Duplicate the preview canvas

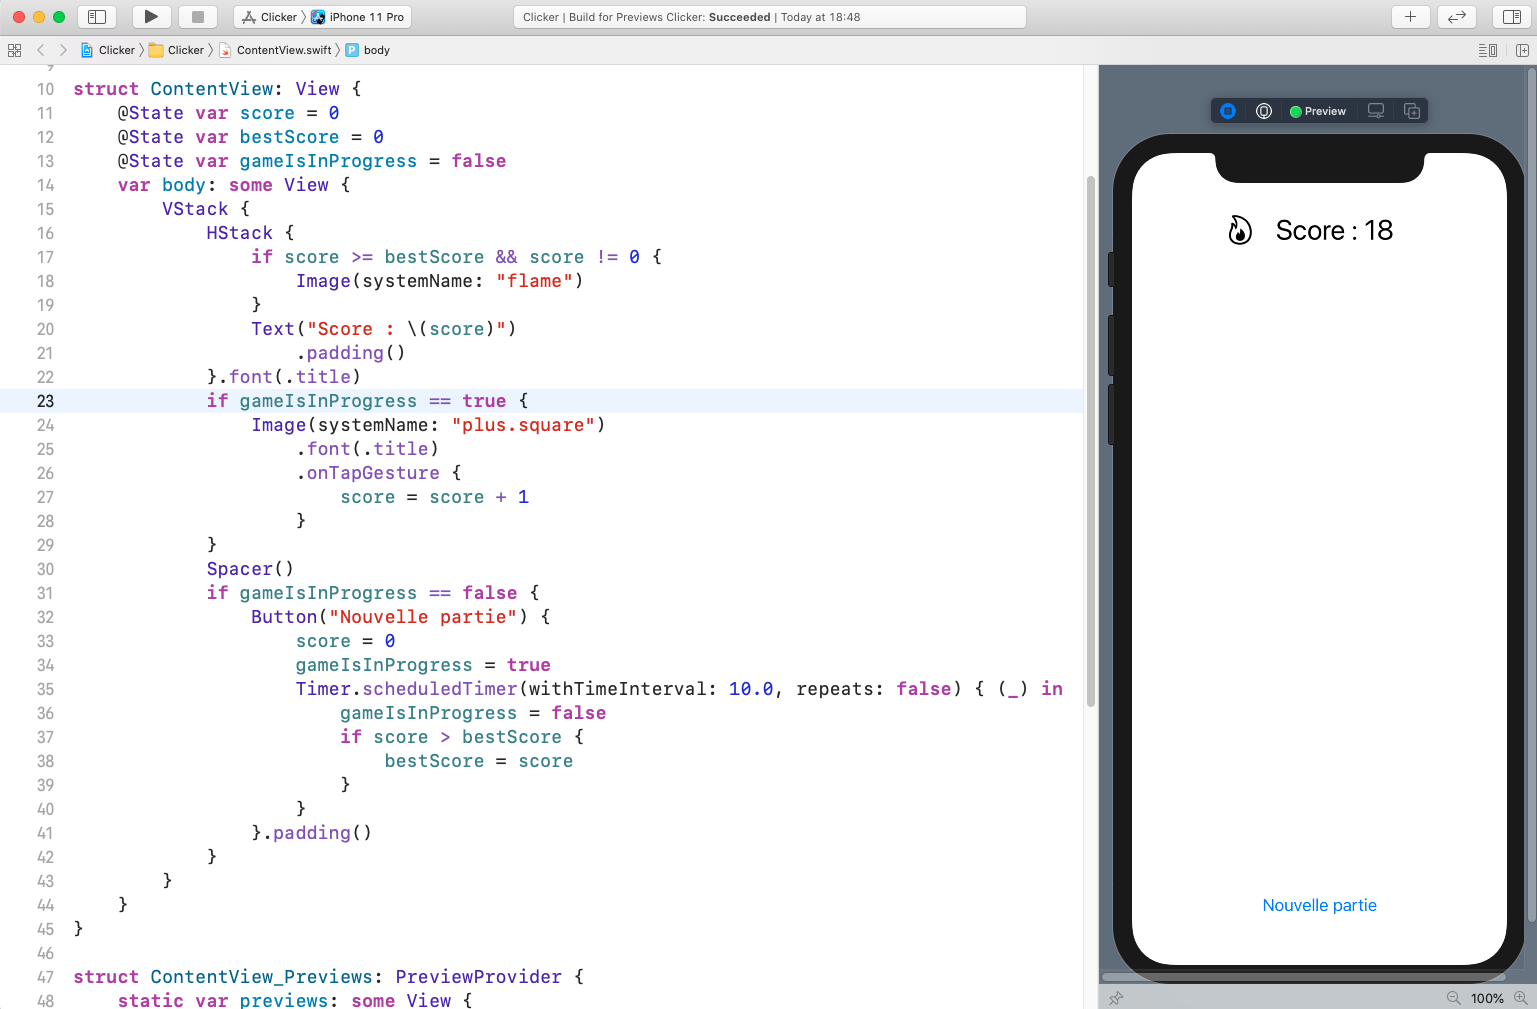coord(1411,110)
